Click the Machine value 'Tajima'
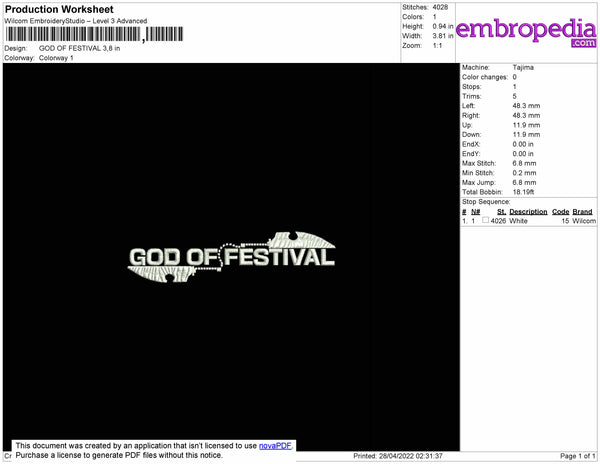The width and height of the screenshot is (600, 464). click(x=523, y=67)
